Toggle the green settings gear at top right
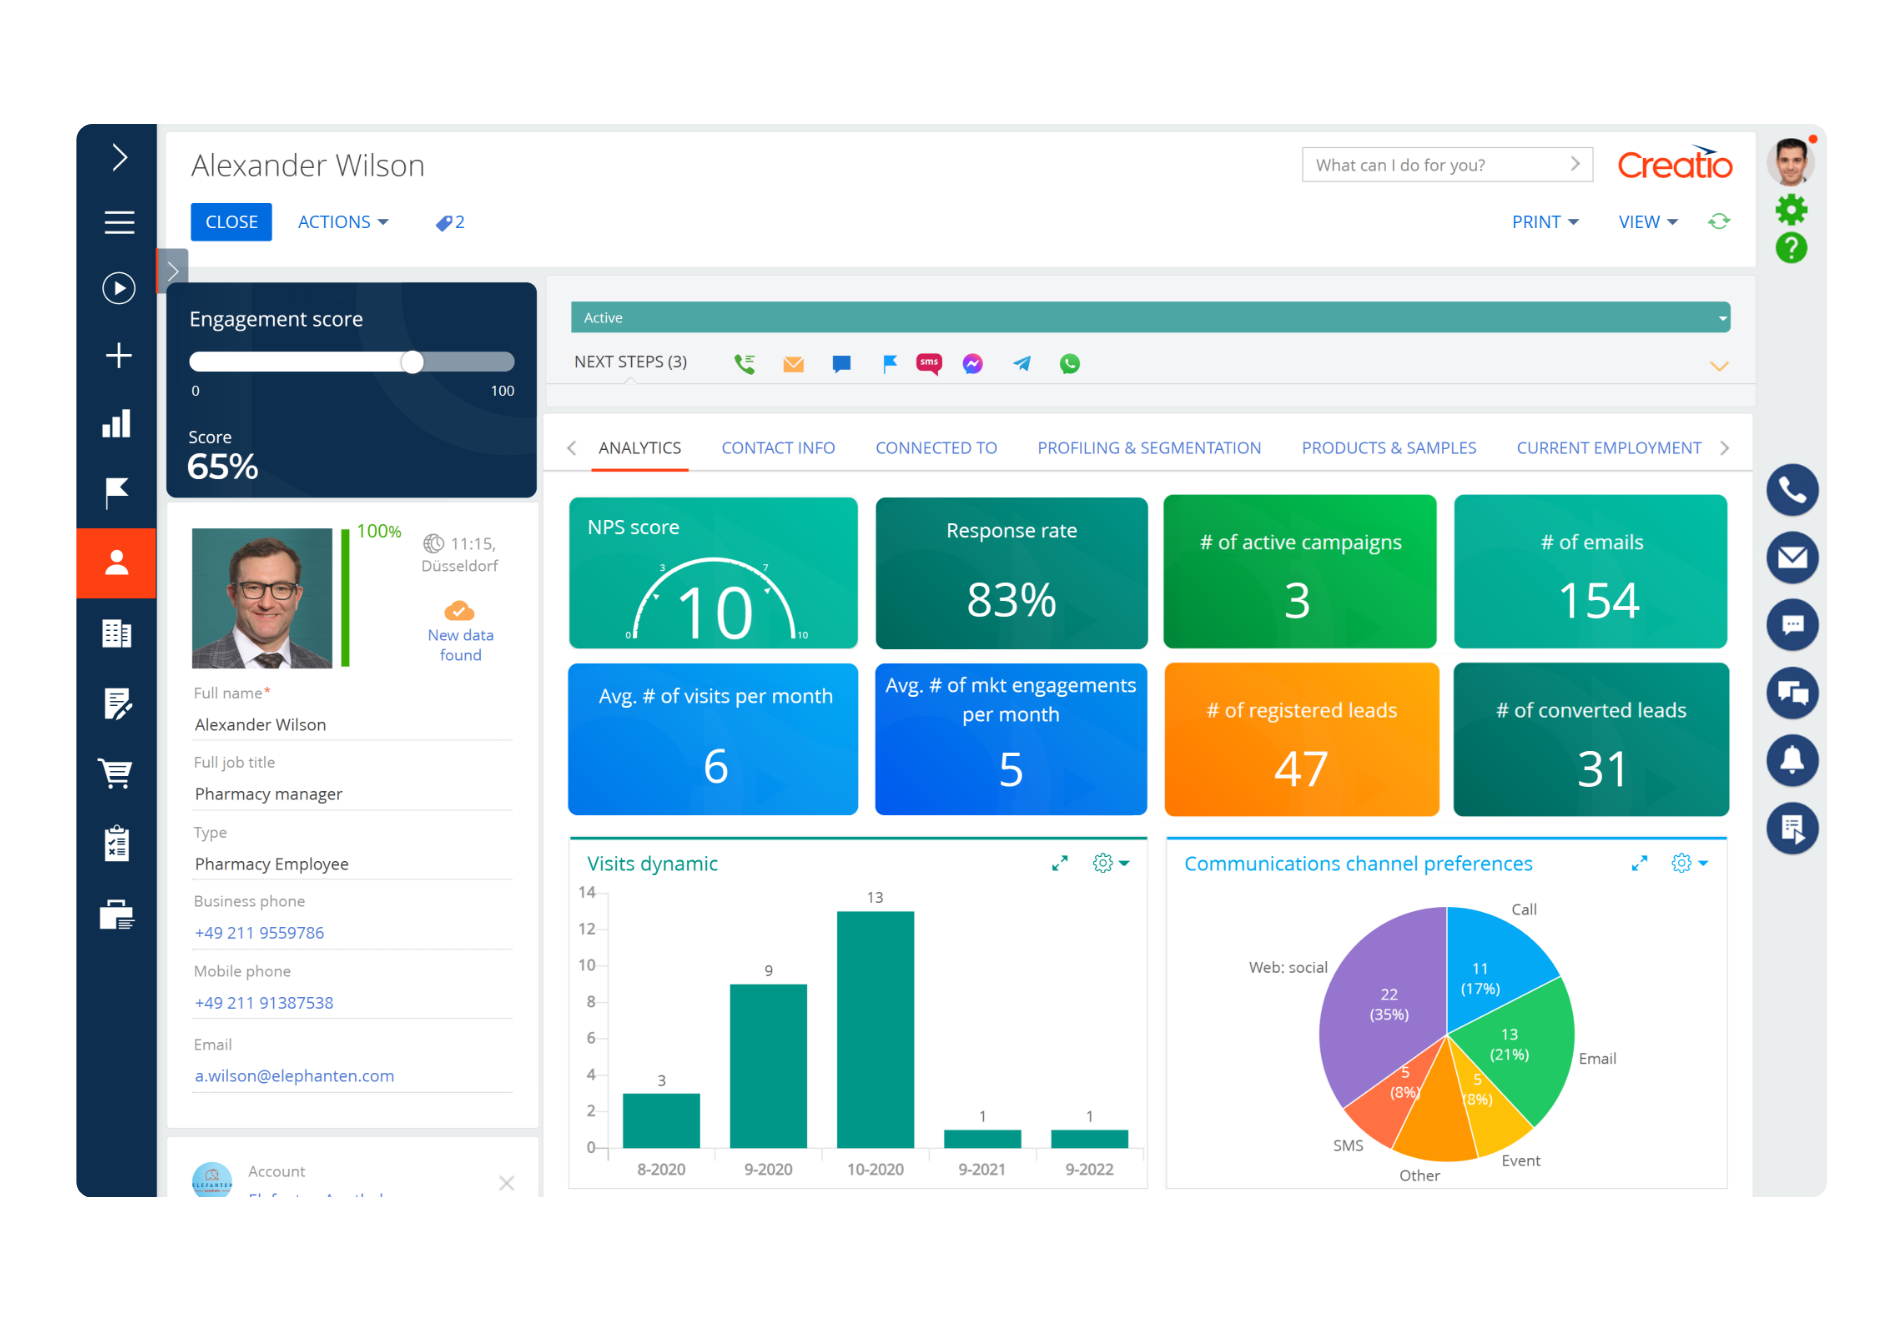 point(1791,210)
